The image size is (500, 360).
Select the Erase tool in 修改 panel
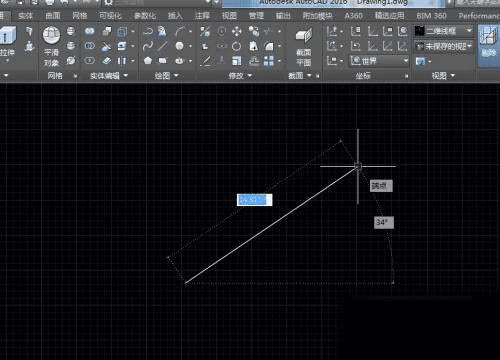(x=205, y=61)
